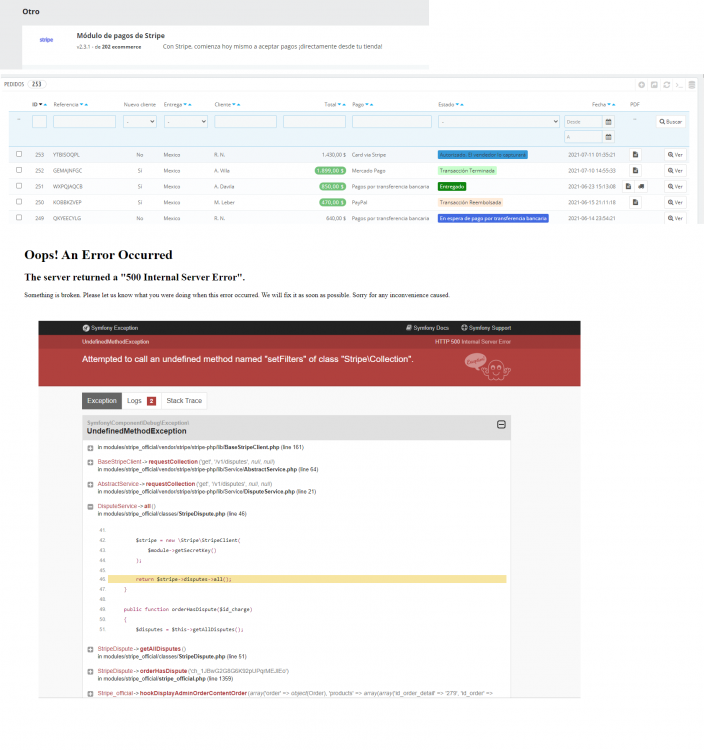Click the Symfony Exception logo
The image size is (704, 750).
(86, 328)
